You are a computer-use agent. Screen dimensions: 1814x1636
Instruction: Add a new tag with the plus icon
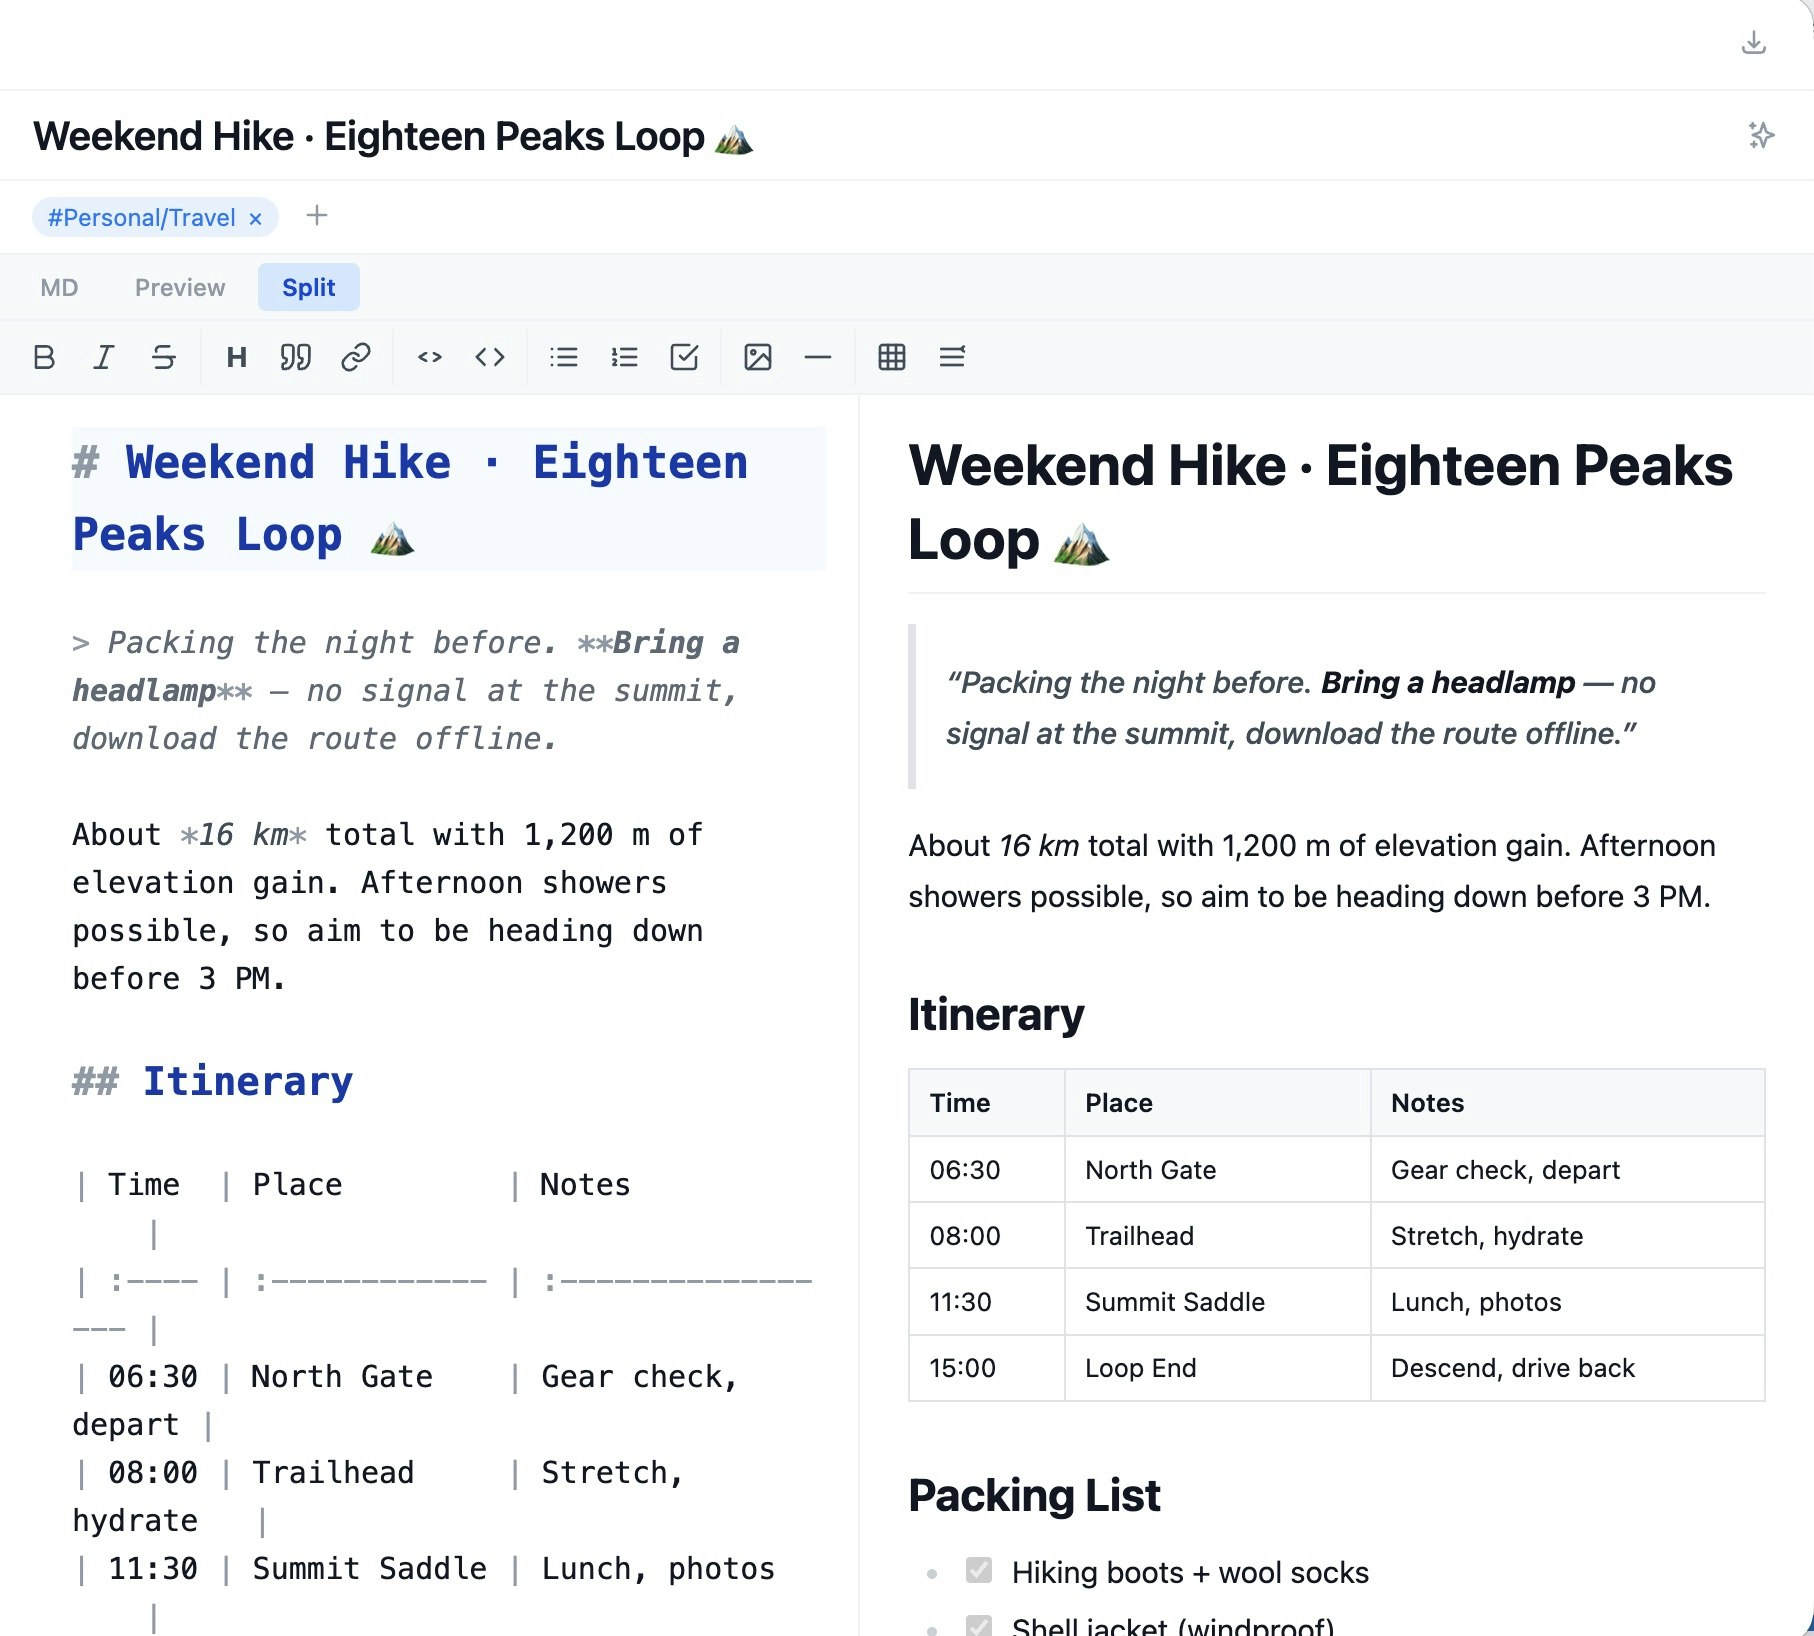coord(317,215)
